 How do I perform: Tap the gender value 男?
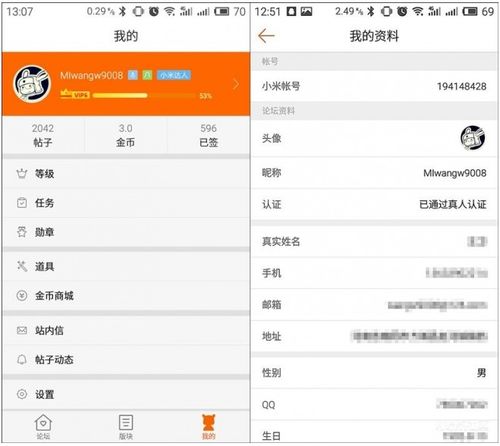click(x=481, y=372)
